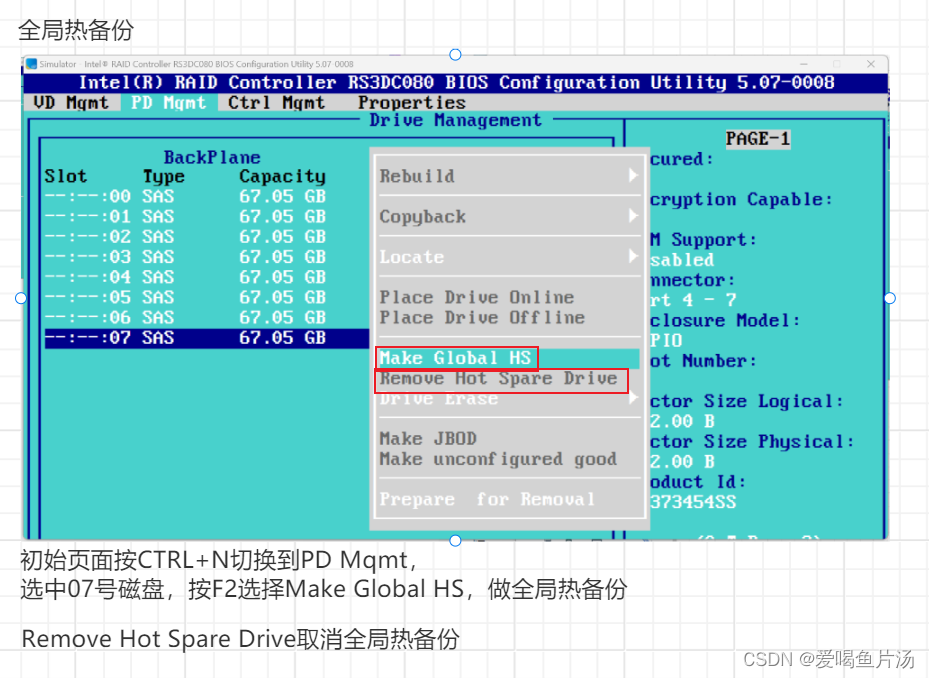Choose Place Drive Offline
This screenshot has width=929, height=678.
pyautogui.click(x=482, y=317)
